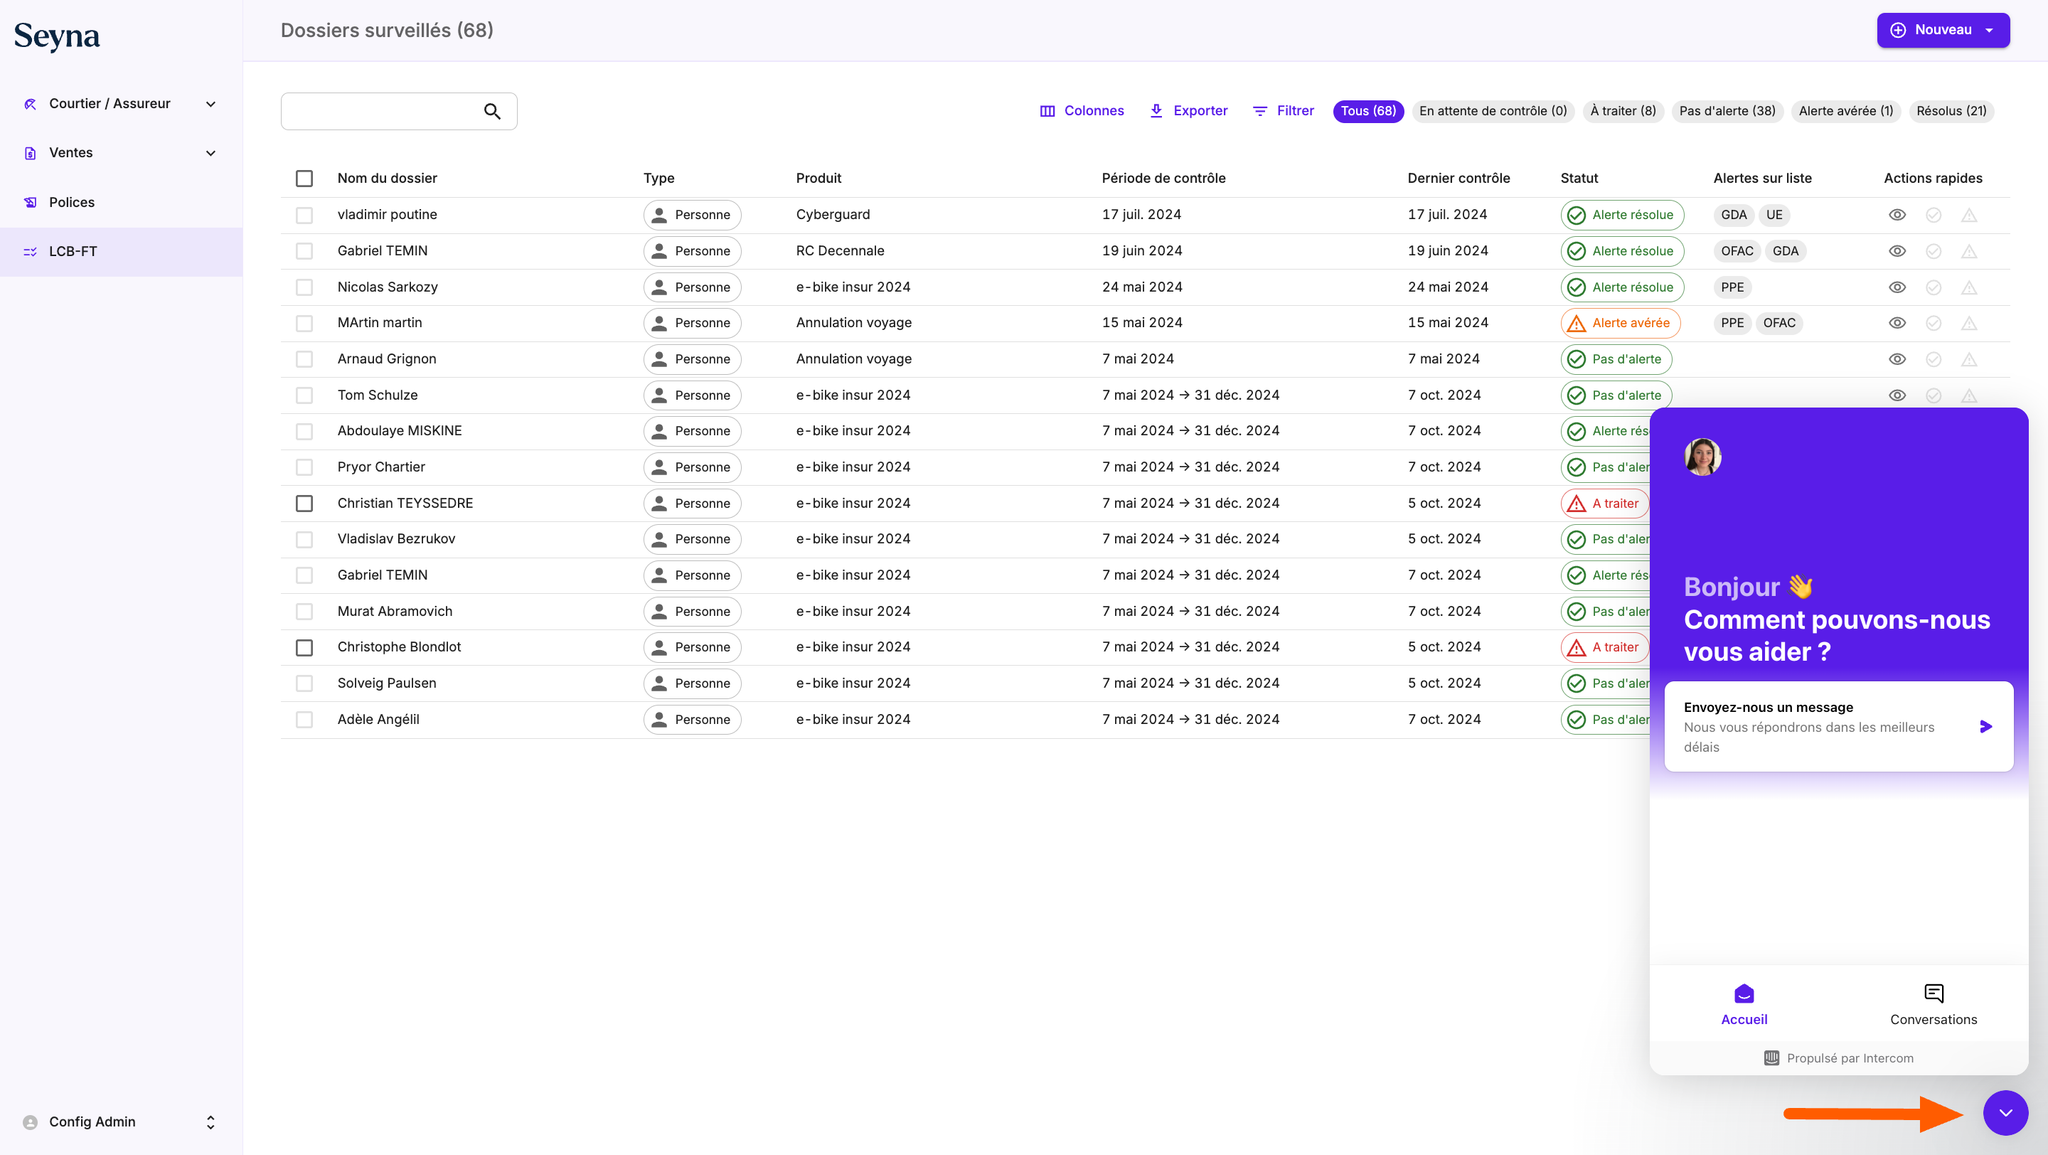Open the Config Admin account switcher
Screen dimensions: 2048x1155
click(x=210, y=1122)
